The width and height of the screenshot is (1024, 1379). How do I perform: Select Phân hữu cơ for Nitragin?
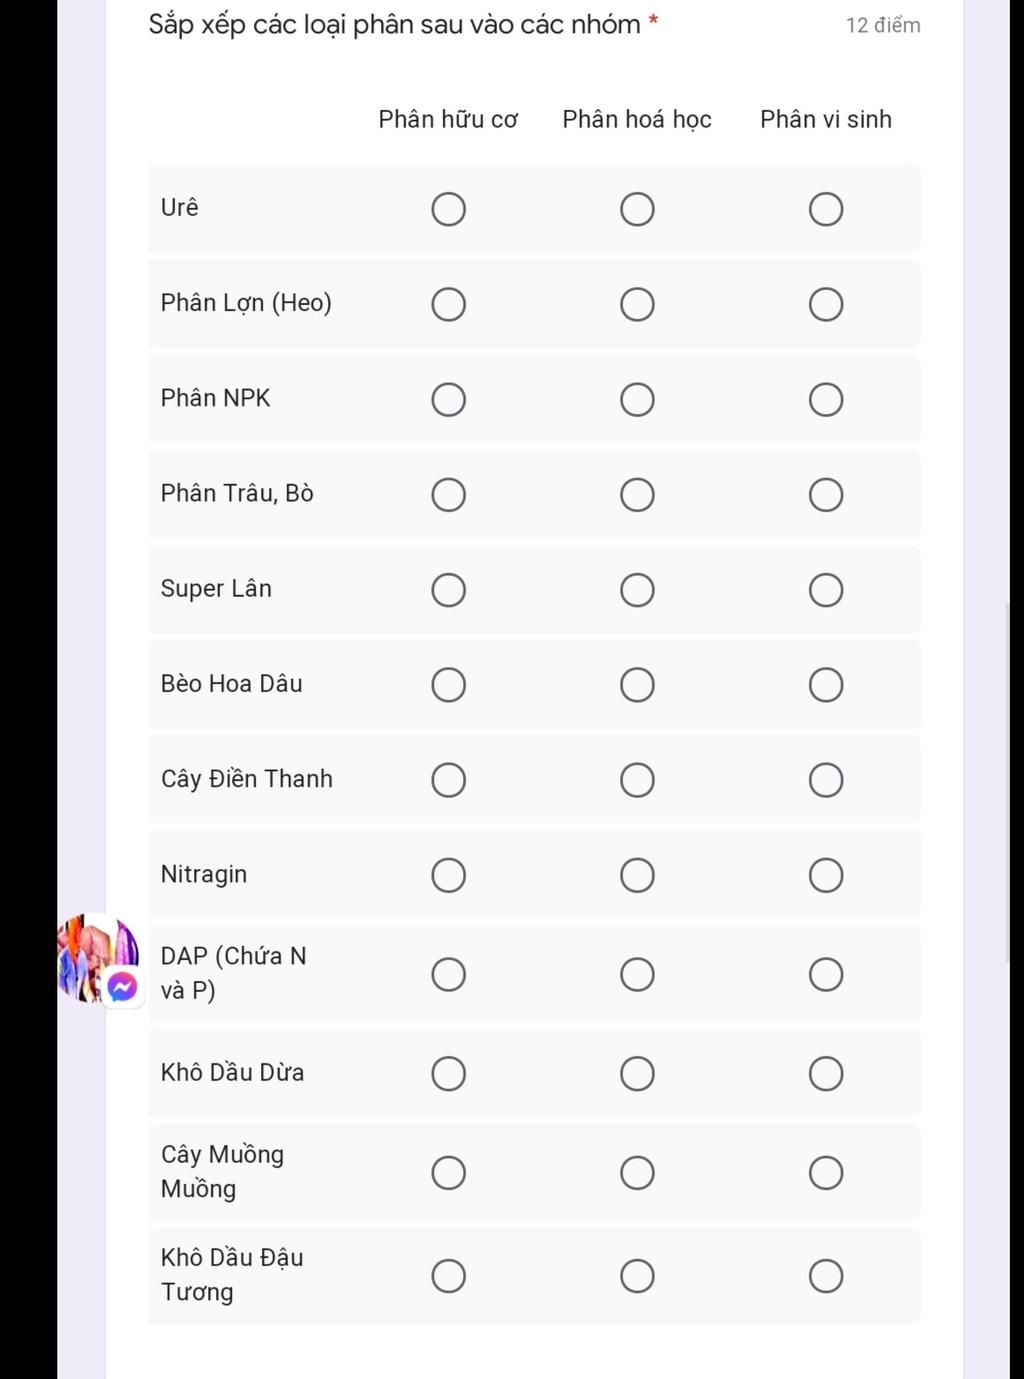point(448,875)
